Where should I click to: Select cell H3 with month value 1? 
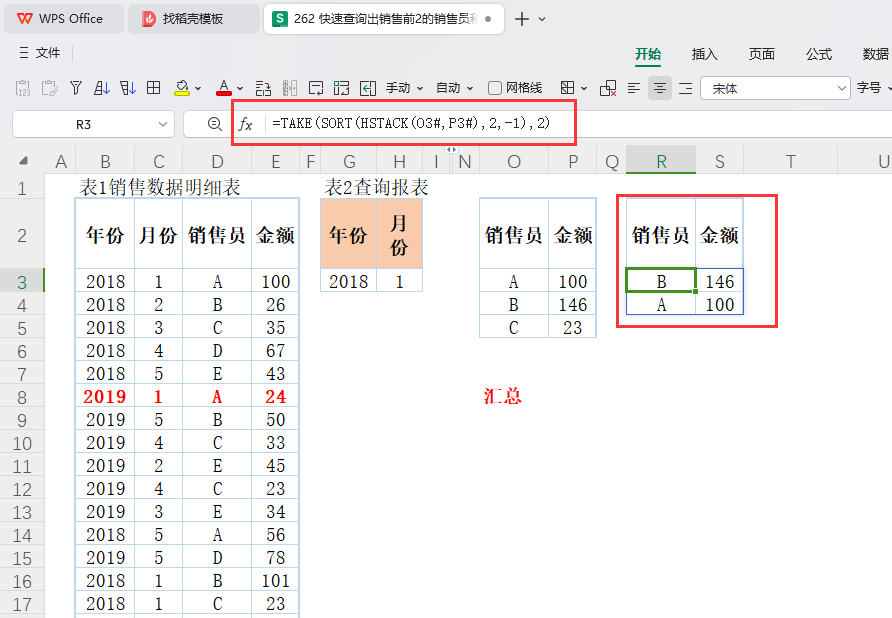(x=399, y=281)
